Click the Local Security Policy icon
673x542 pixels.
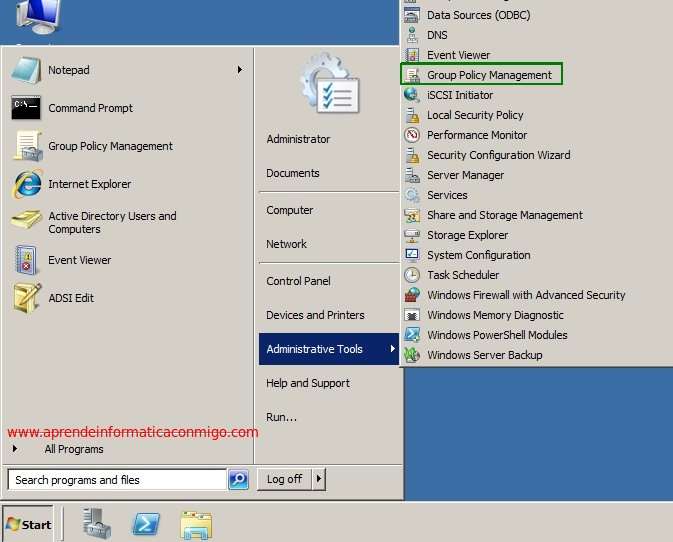(x=412, y=115)
